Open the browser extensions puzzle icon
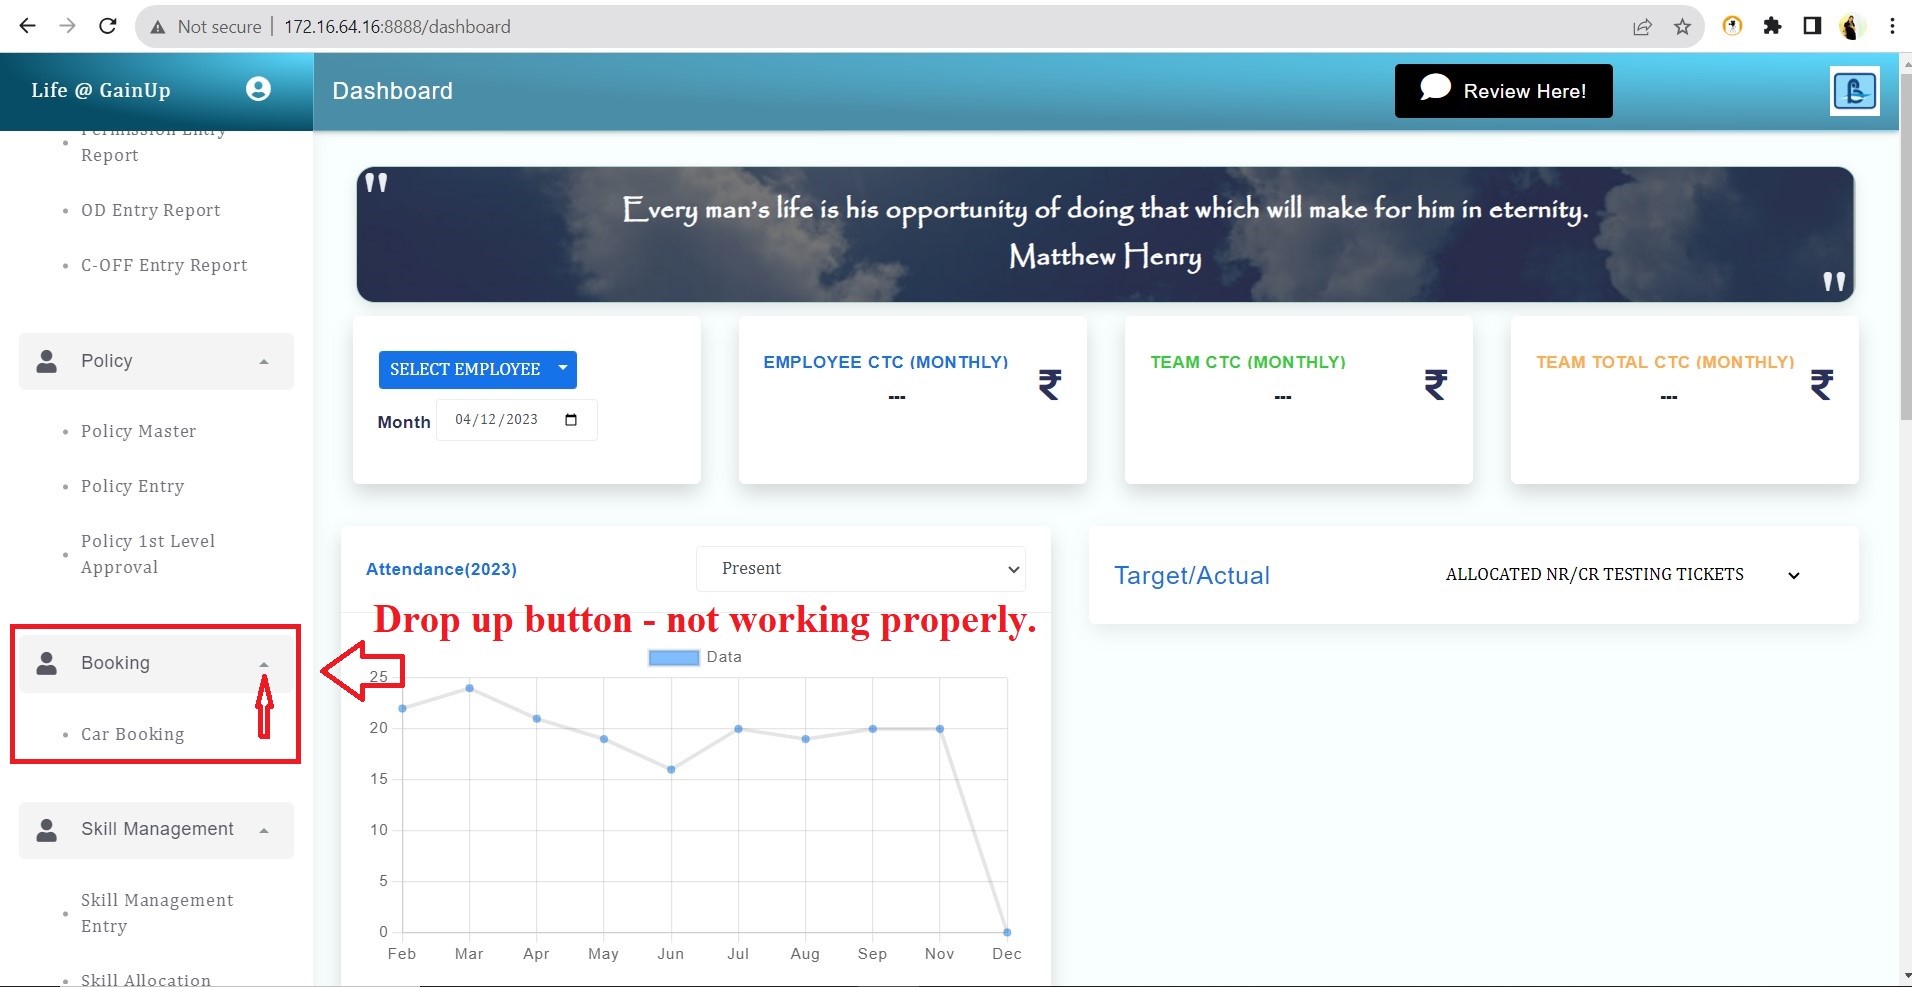Image resolution: width=1912 pixels, height=987 pixels. coord(1772,26)
